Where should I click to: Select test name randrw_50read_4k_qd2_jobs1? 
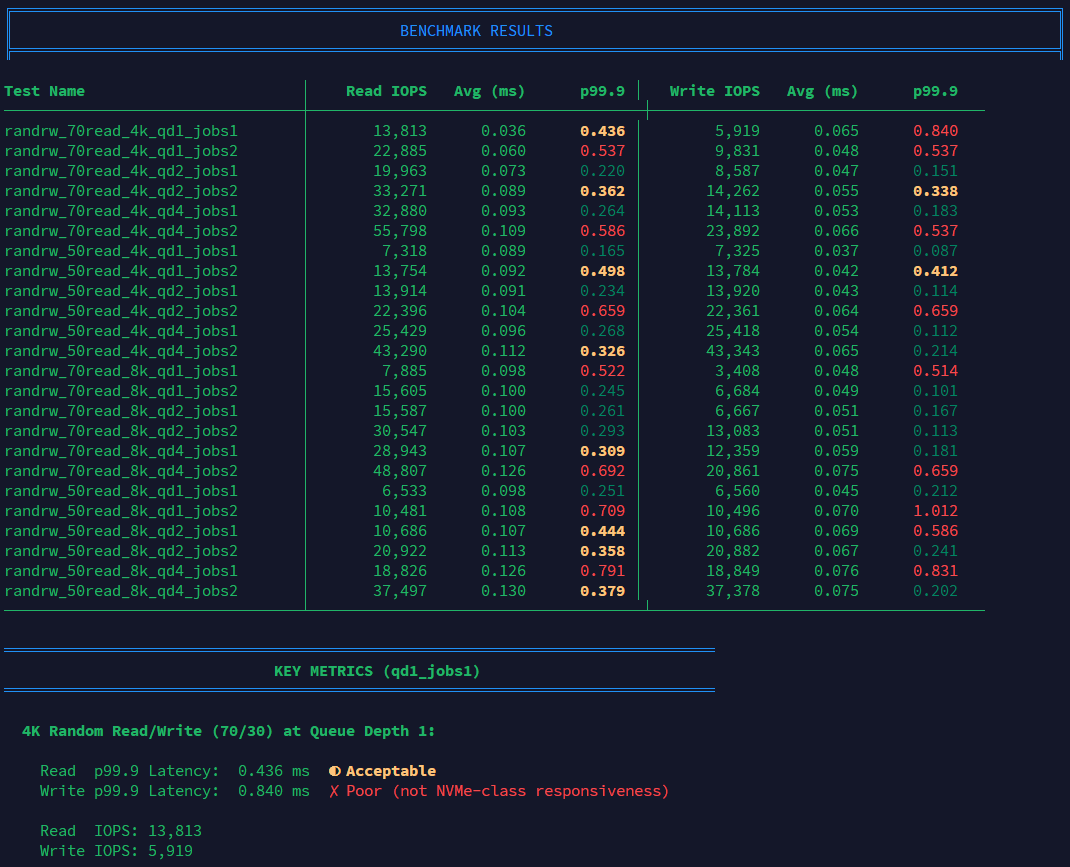pyautogui.click(x=121, y=291)
